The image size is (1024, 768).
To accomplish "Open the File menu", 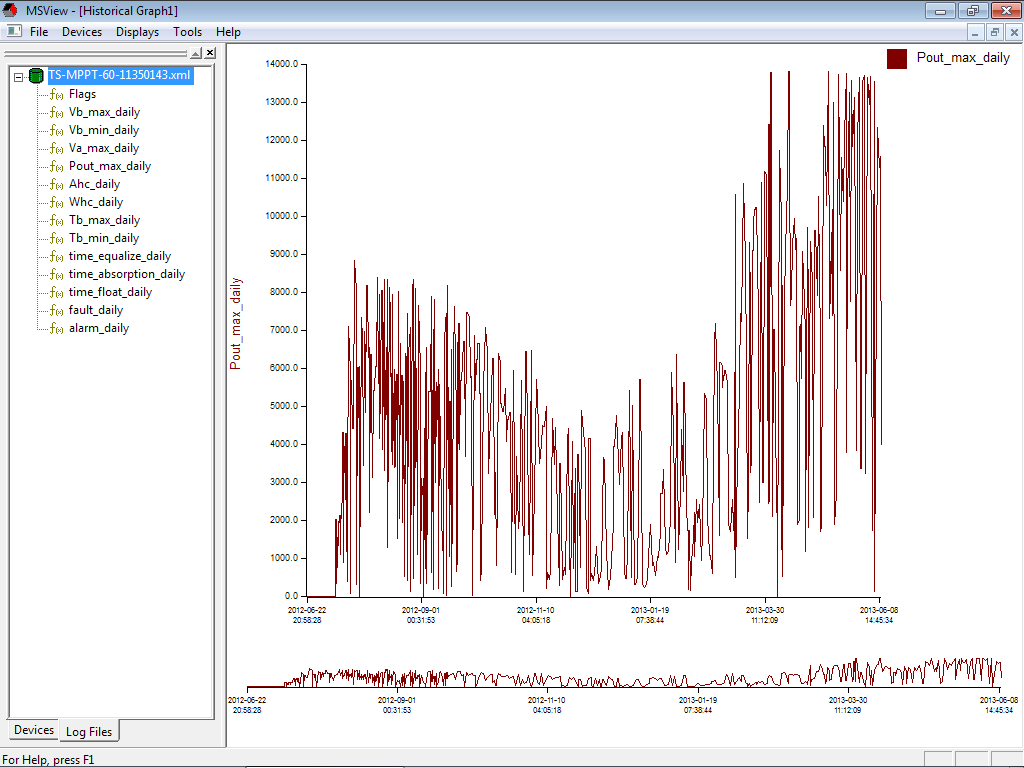I will (39, 32).
